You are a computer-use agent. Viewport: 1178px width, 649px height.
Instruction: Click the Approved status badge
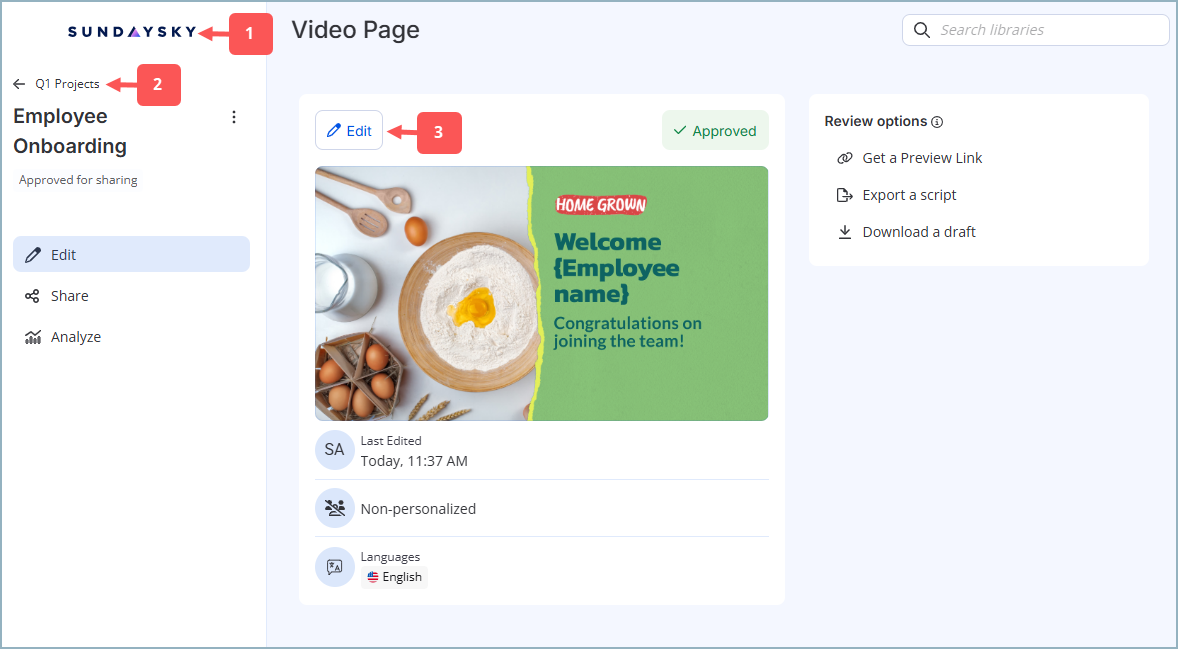pos(715,130)
